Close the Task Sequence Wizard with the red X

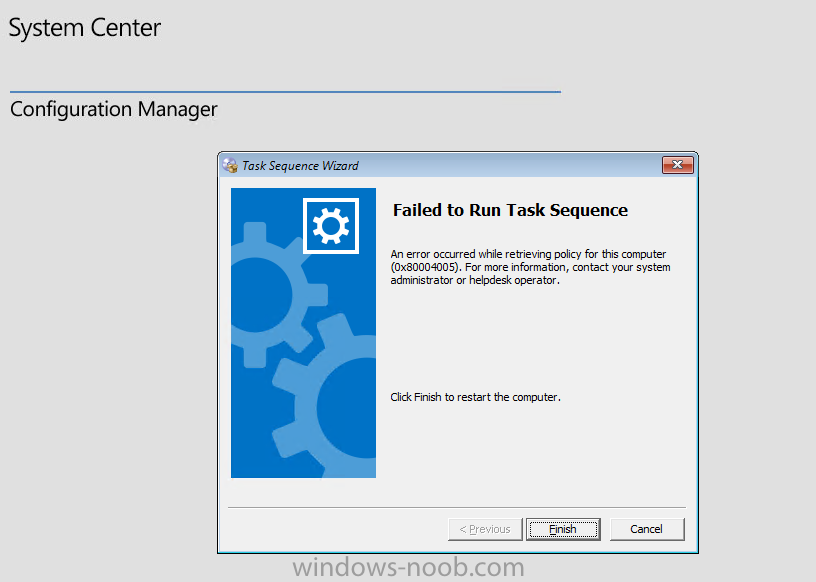[678, 165]
